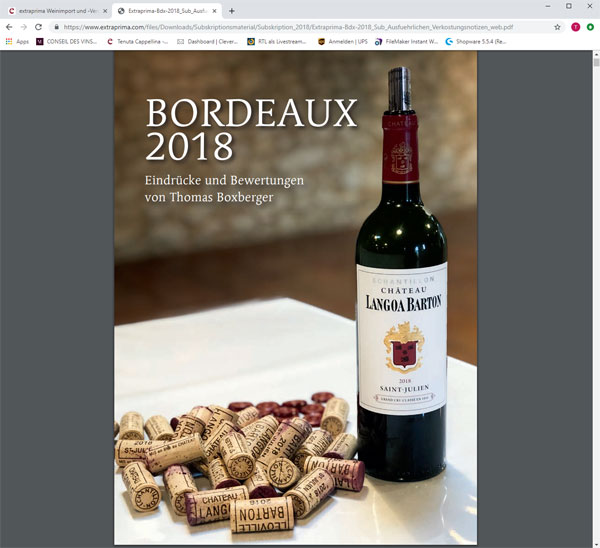Reload the current PDF page
The image size is (600, 548).
click(38, 27)
